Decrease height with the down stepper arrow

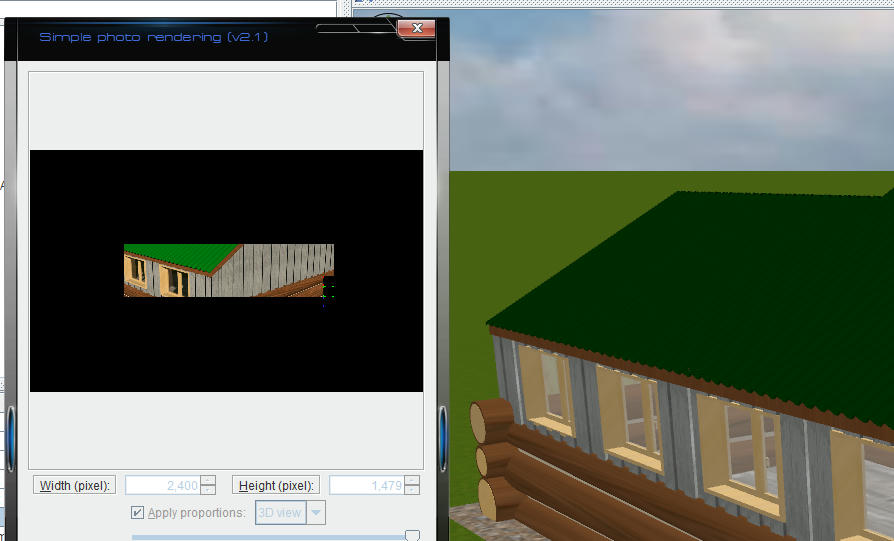pos(412,490)
